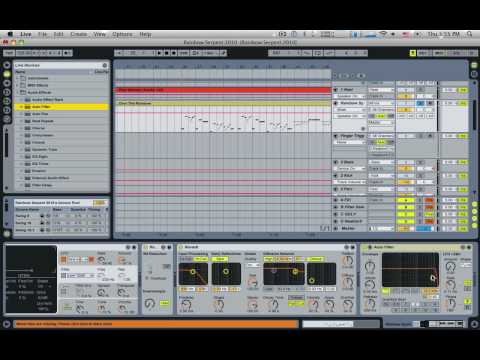The height and width of the screenshot is (360, 480).
Task: Adjust the Reverb Dry/Wet knob
Action: point(348,304)
